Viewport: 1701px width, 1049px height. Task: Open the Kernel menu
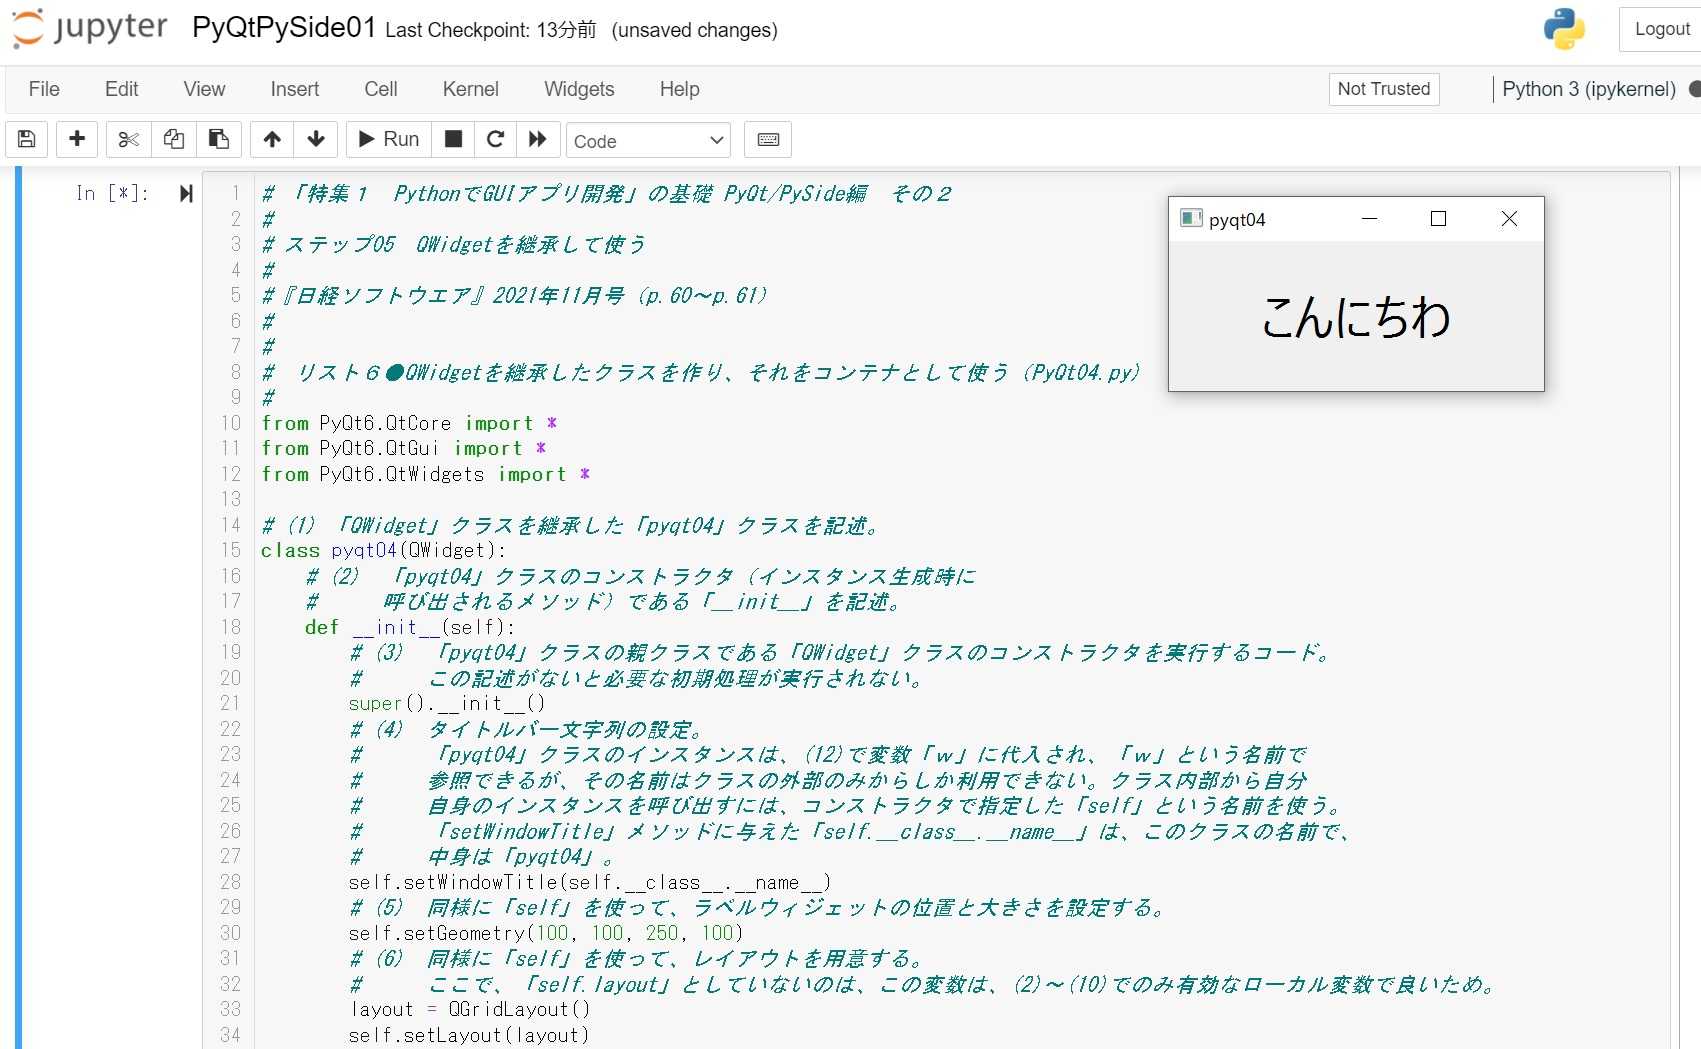pyautogui.click(x=470, y=89)
